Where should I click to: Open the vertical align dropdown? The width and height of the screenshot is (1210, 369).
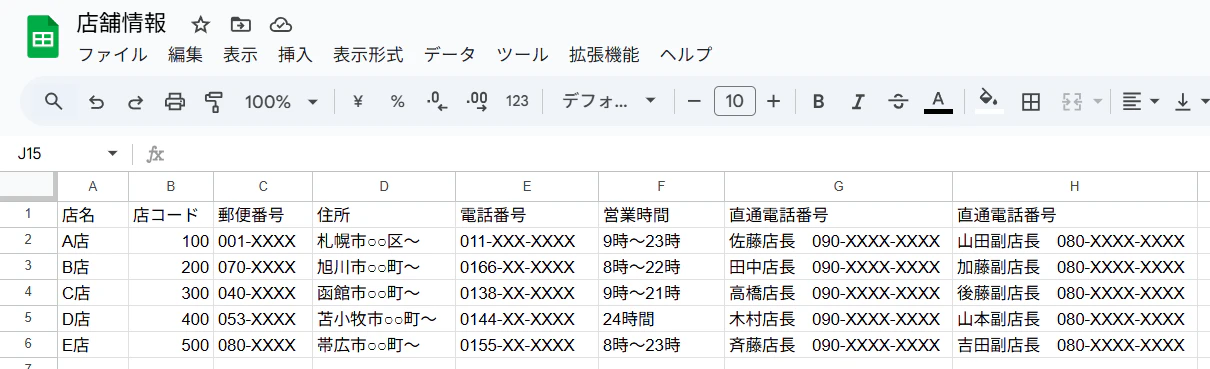[1192, 101]
